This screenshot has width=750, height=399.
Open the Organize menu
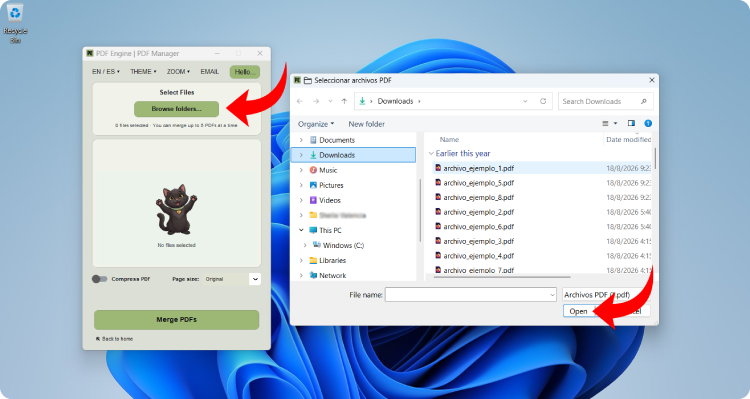click(x=316, y=124)
